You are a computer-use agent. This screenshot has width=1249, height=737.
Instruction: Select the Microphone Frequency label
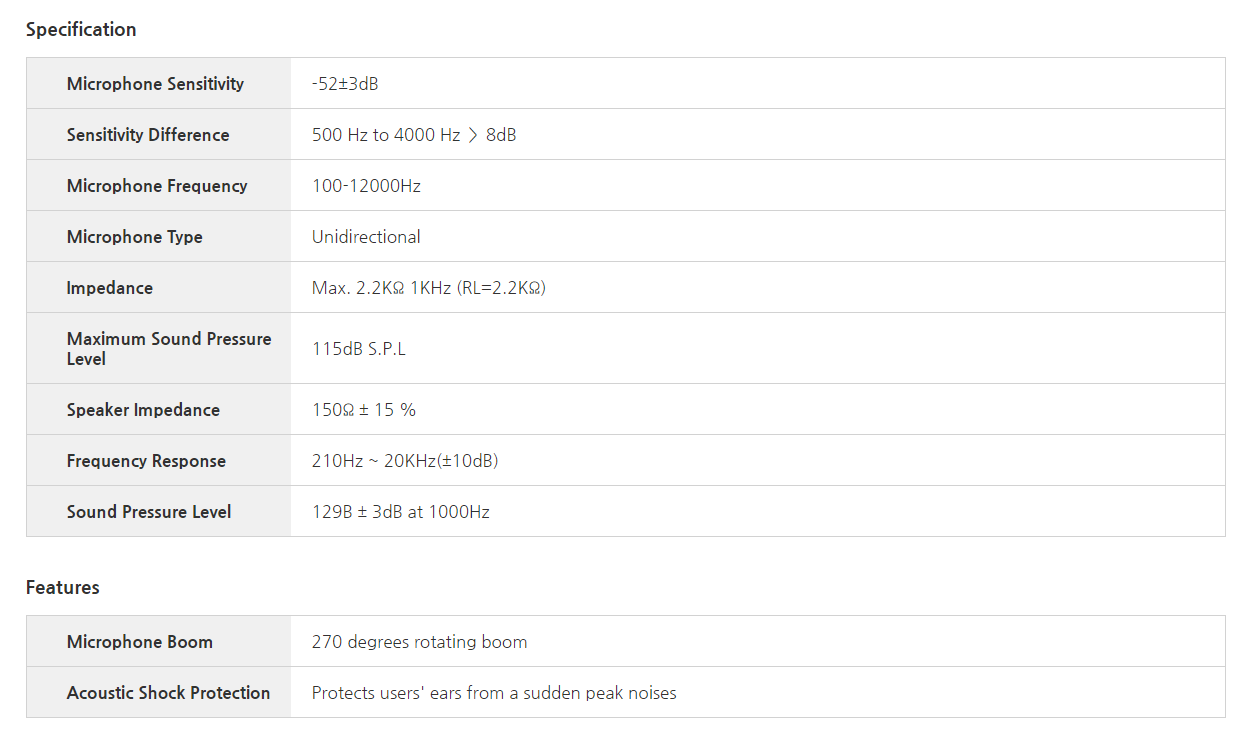coord(157,186)
